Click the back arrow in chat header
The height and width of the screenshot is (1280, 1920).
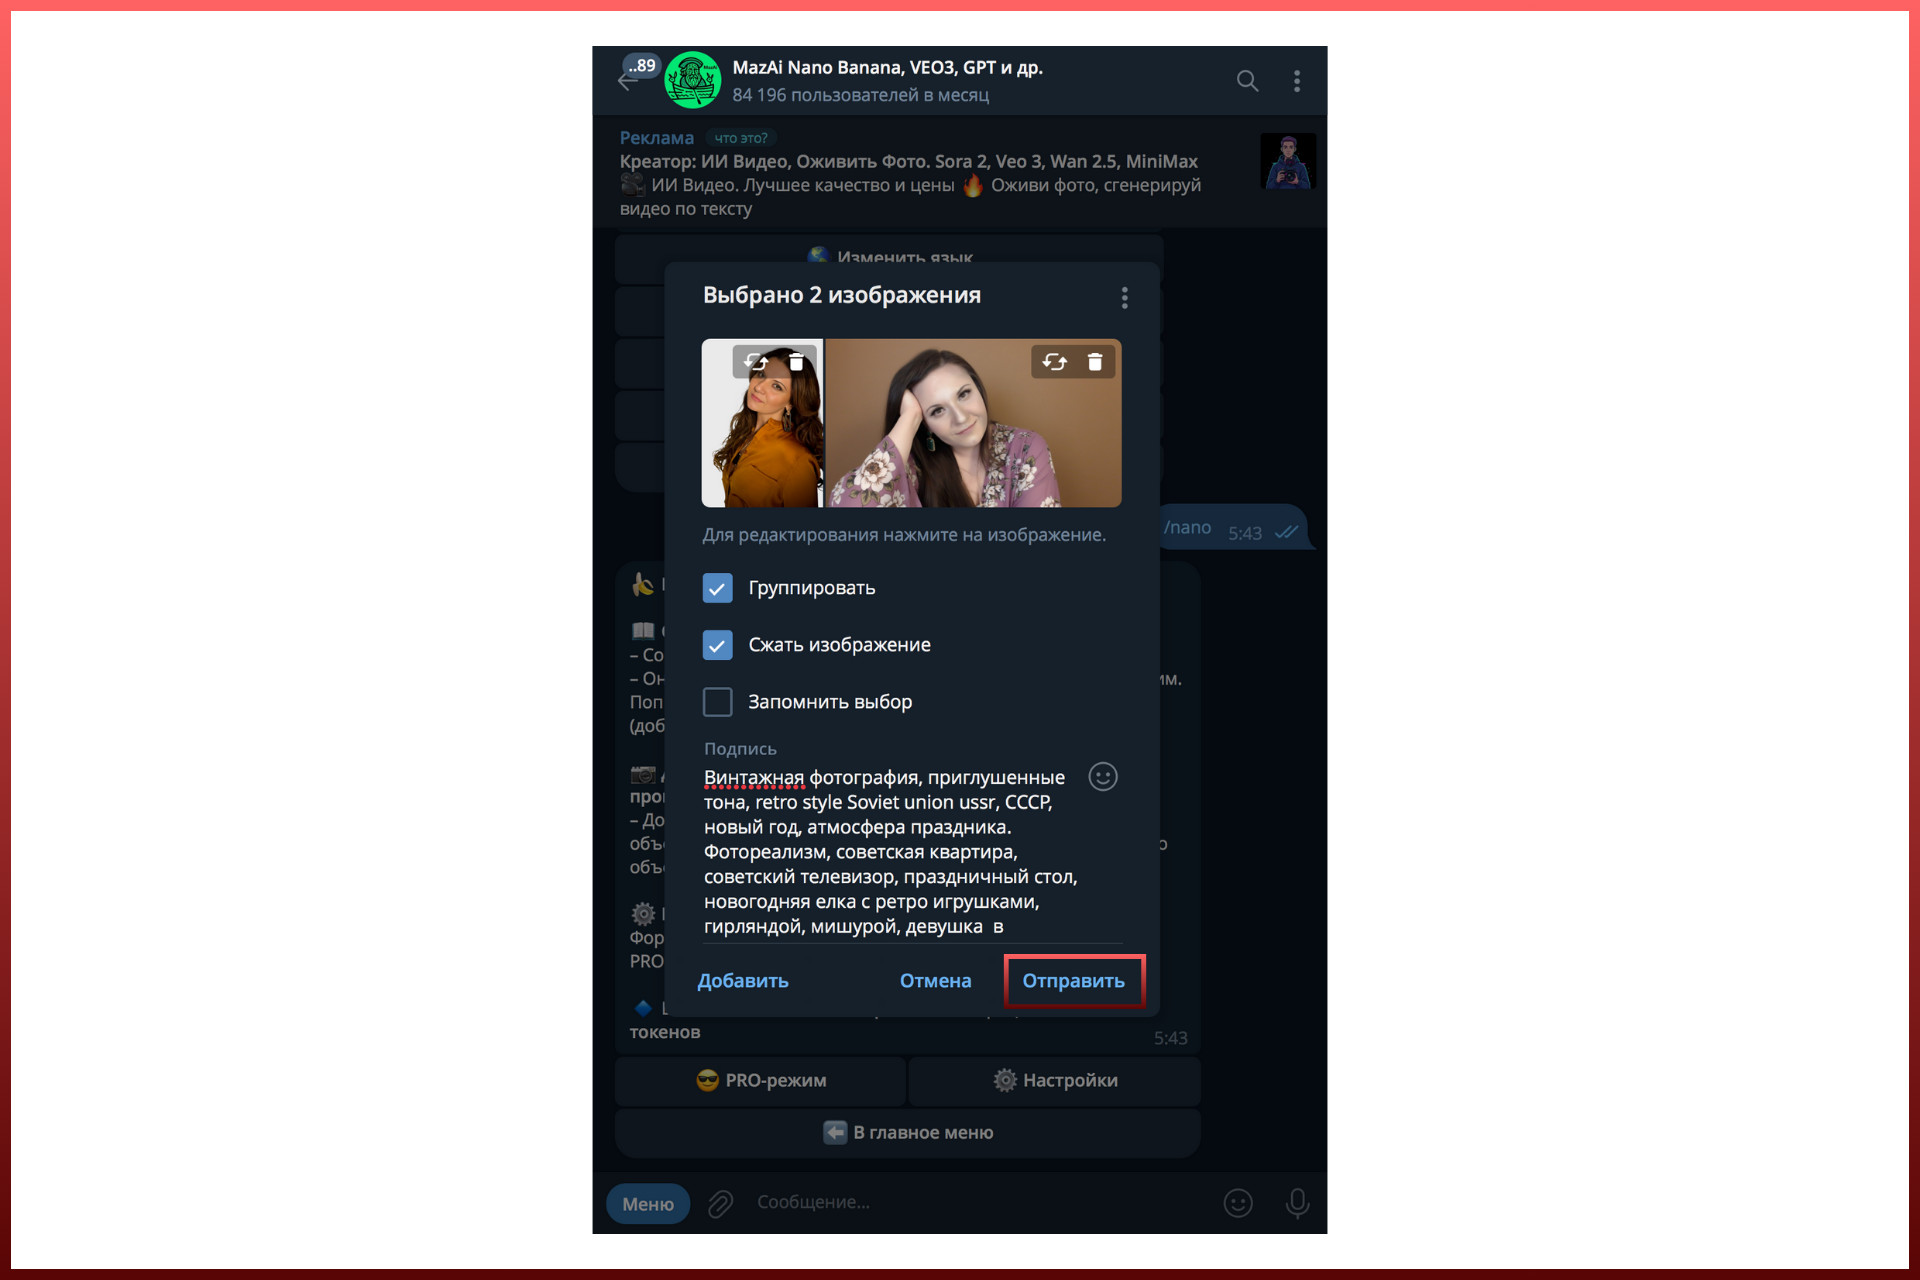coord(627,83)
